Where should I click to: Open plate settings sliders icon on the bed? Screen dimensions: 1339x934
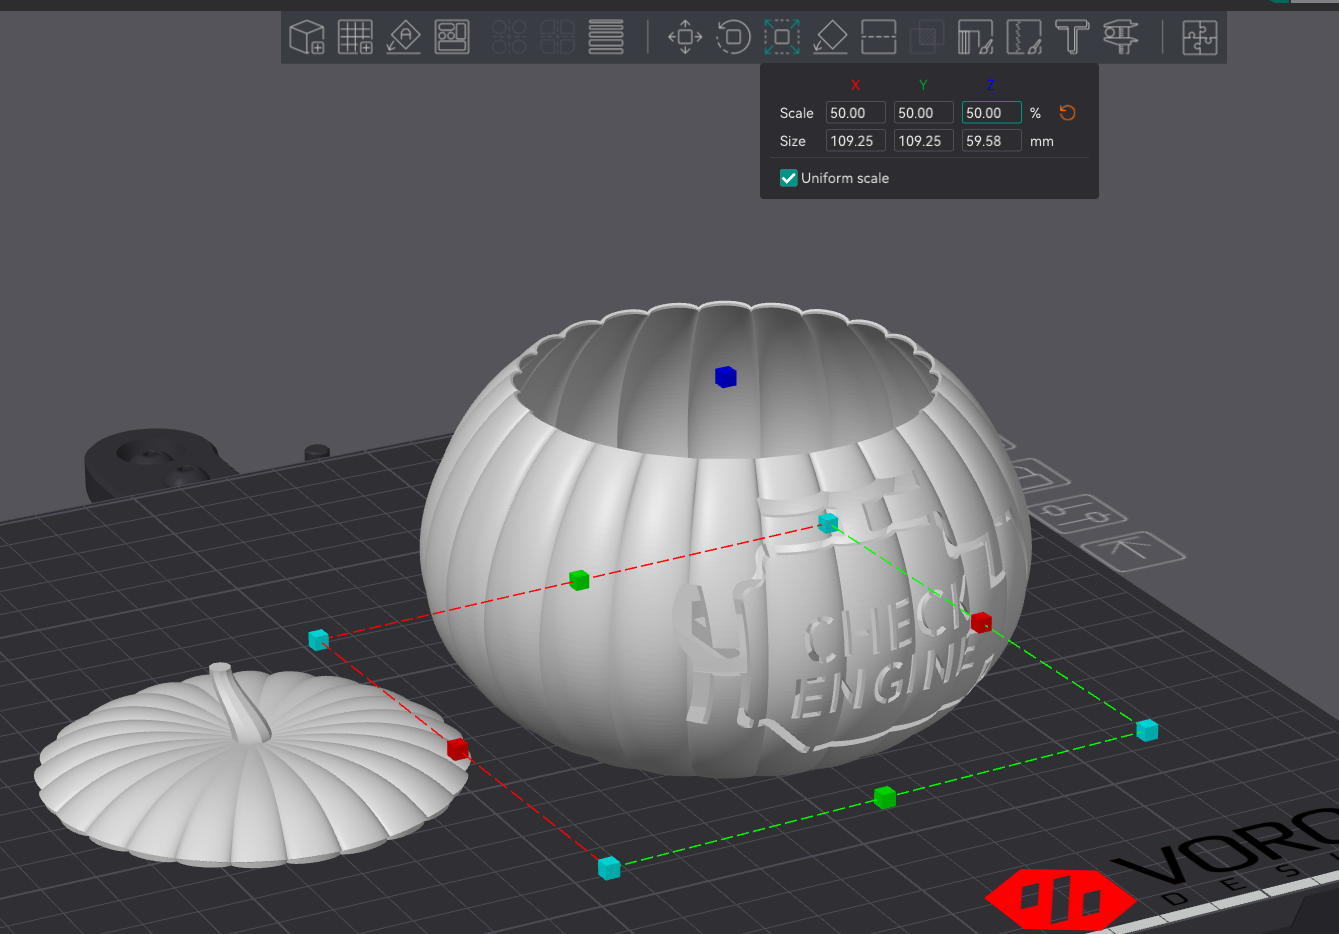coord(1078,513)
